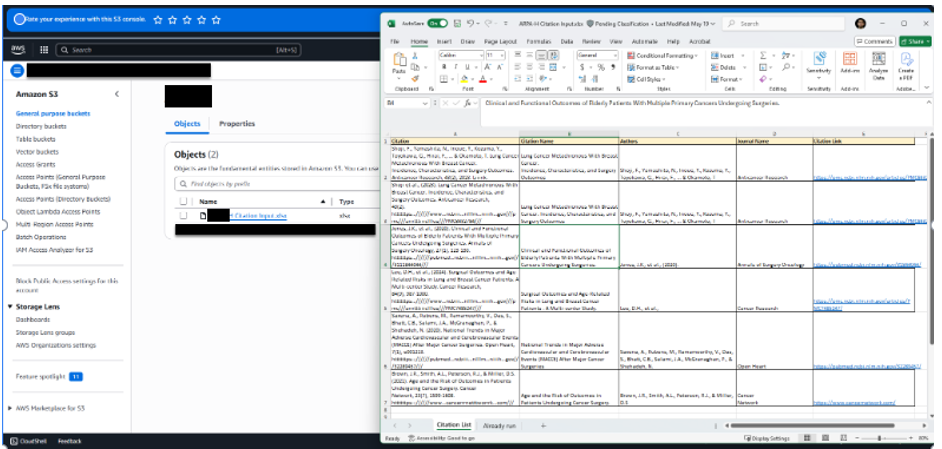The width and height of the screenshot is (942, 449).
Task: Click the AutoSum sigma icon
Action: [763, 55]
